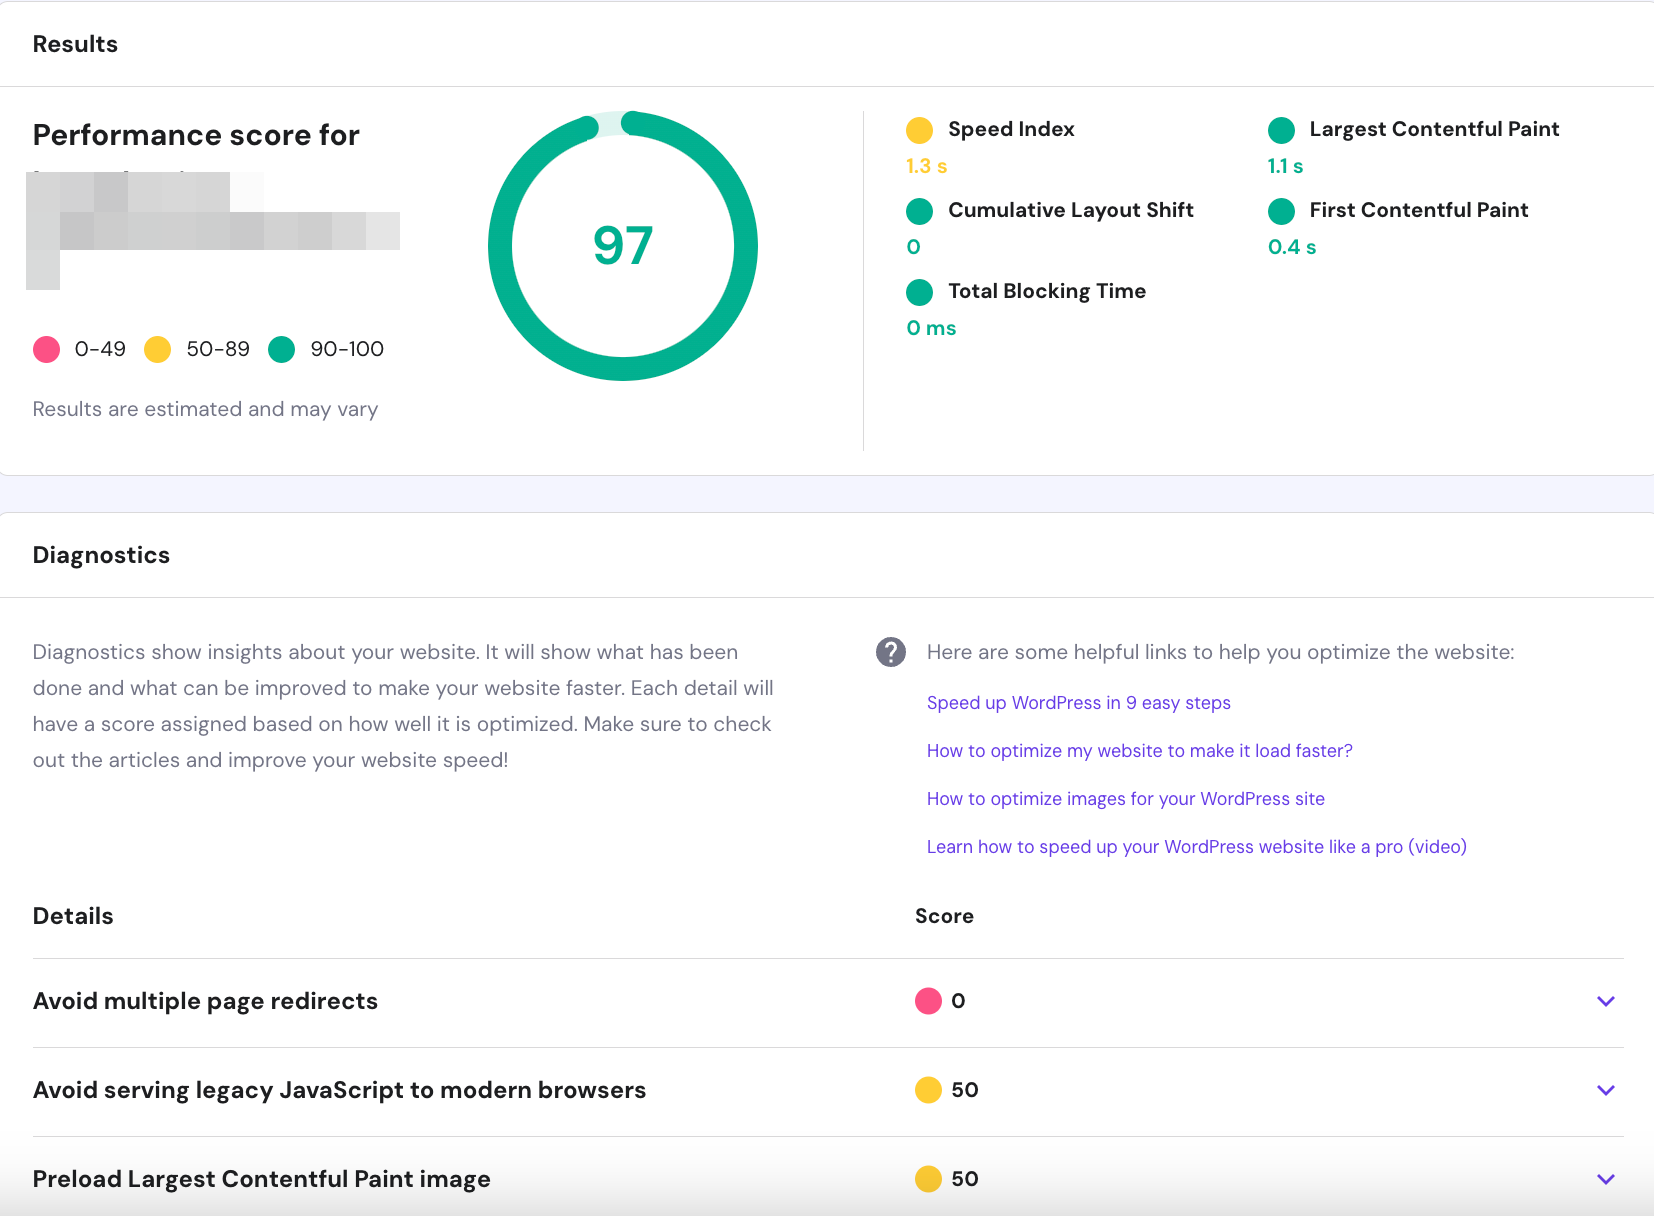
Task: Click the yellow score dot for legacy JavaScript
Action: pos(929,1090)
